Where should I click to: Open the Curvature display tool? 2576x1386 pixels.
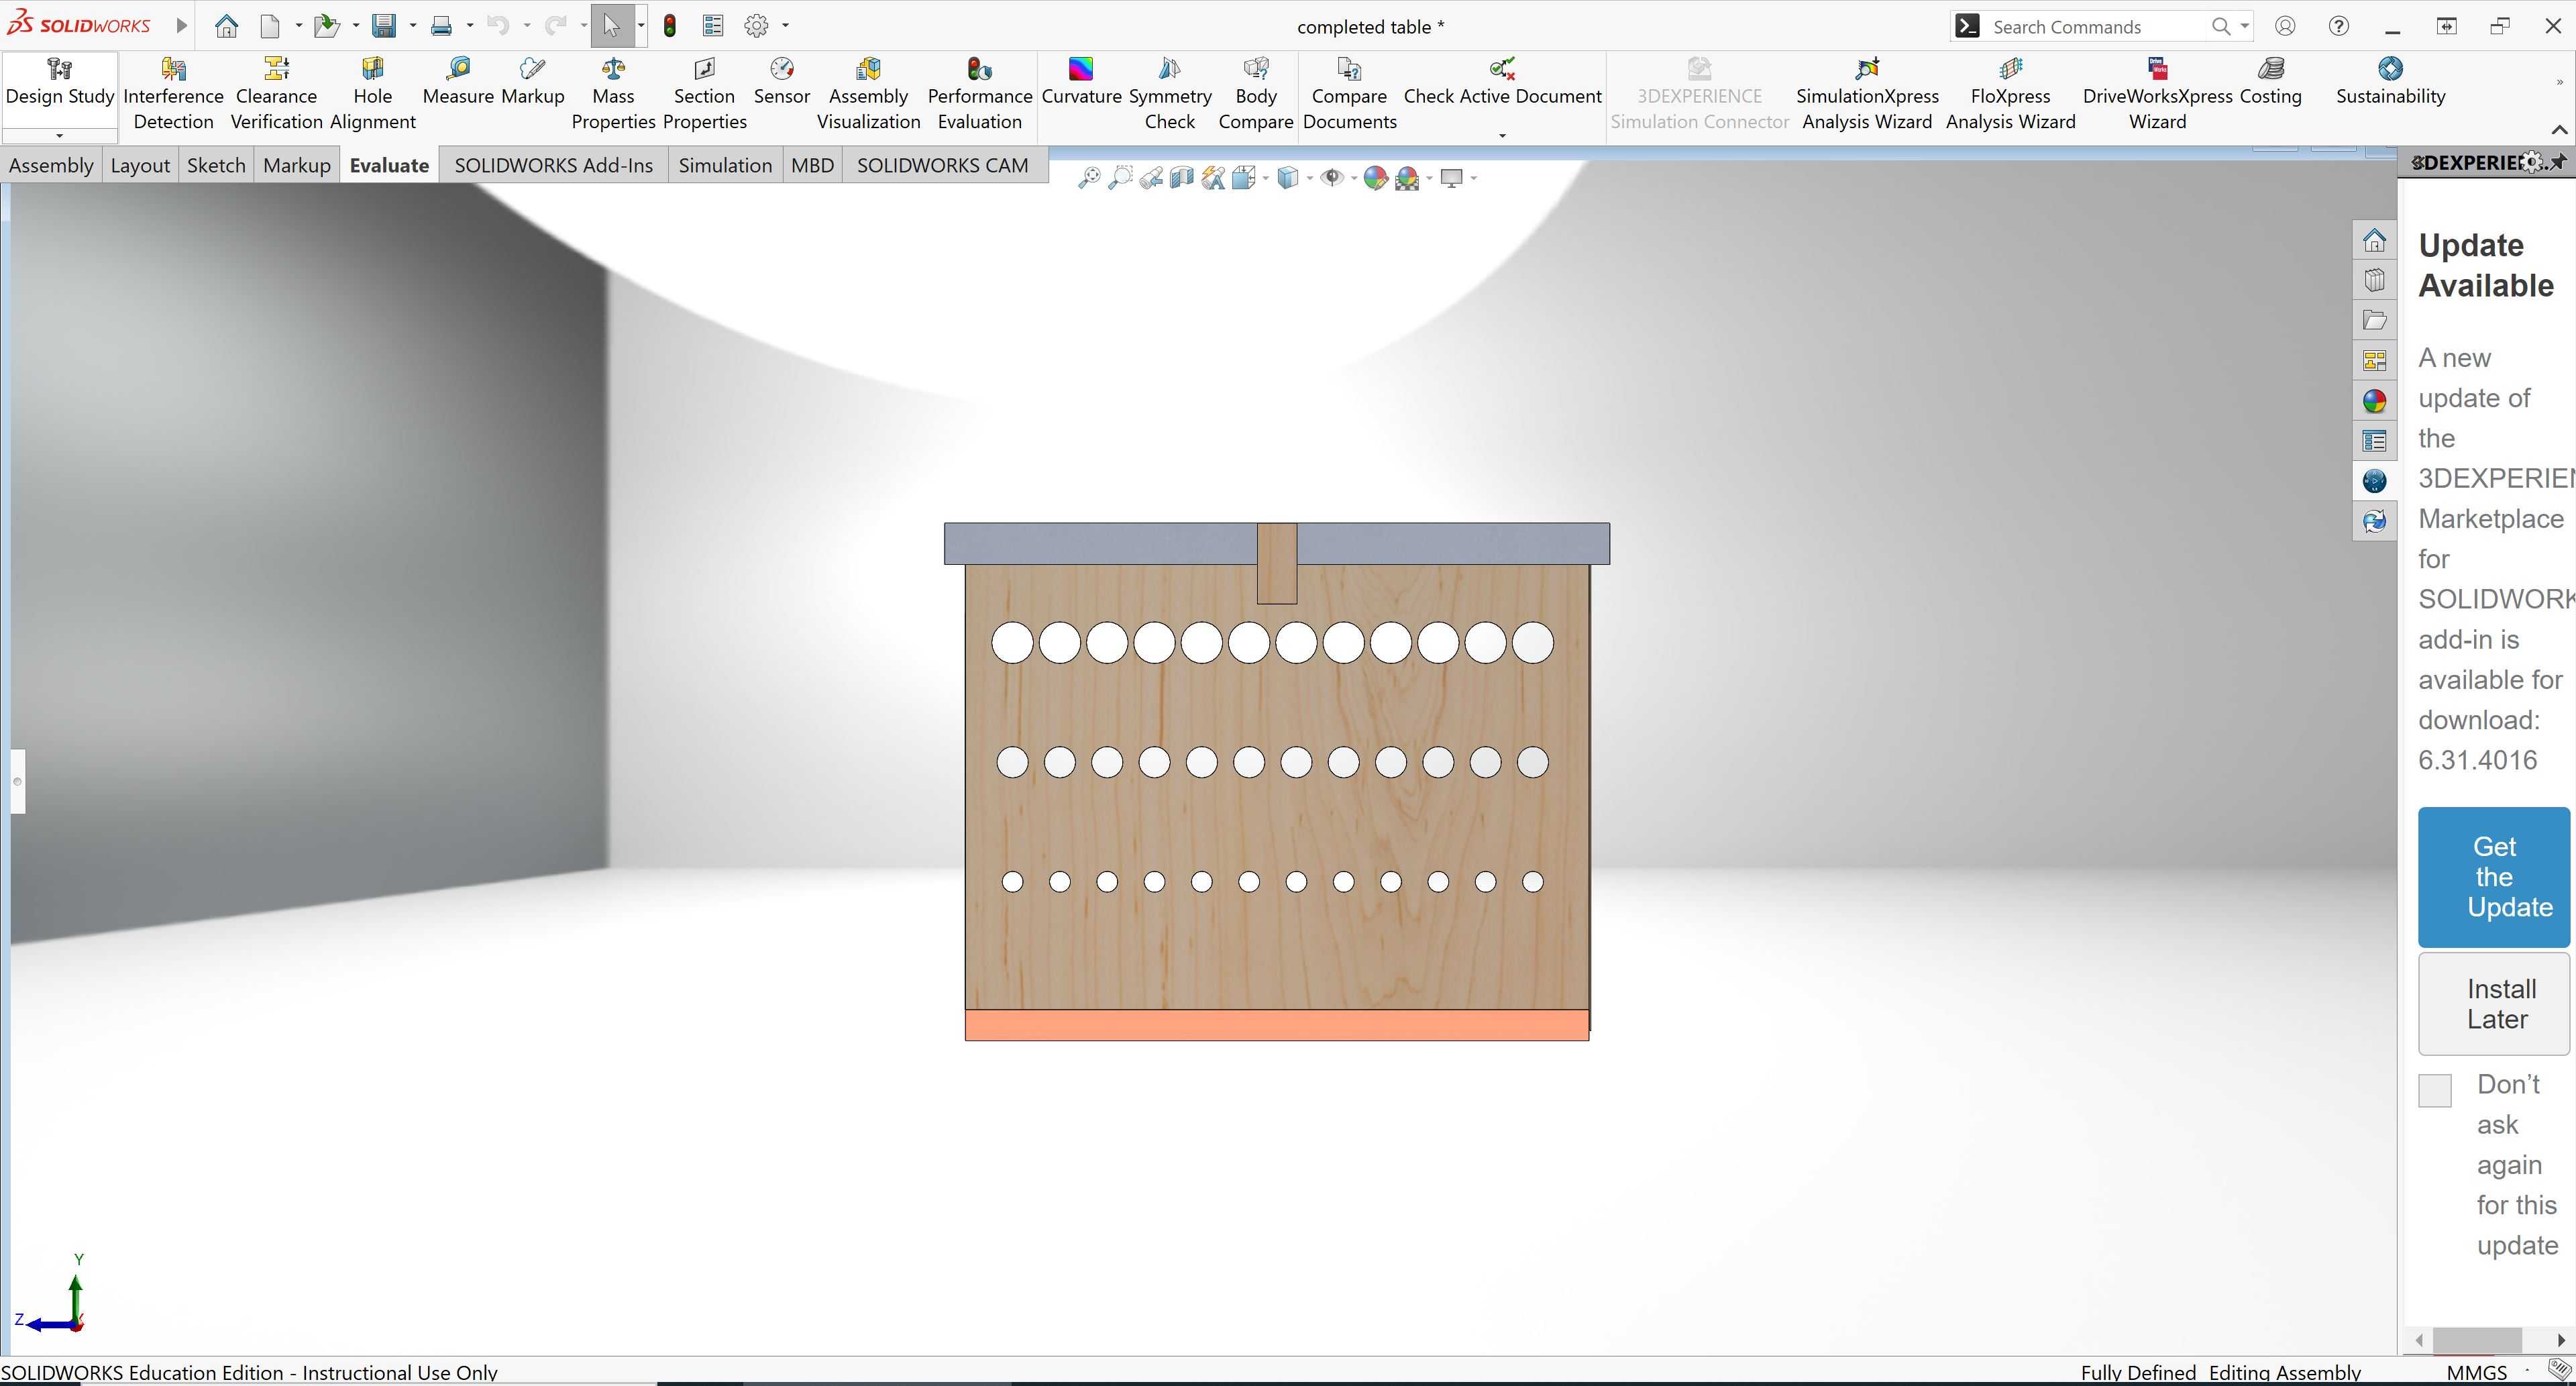click(x=1081, y=82)
